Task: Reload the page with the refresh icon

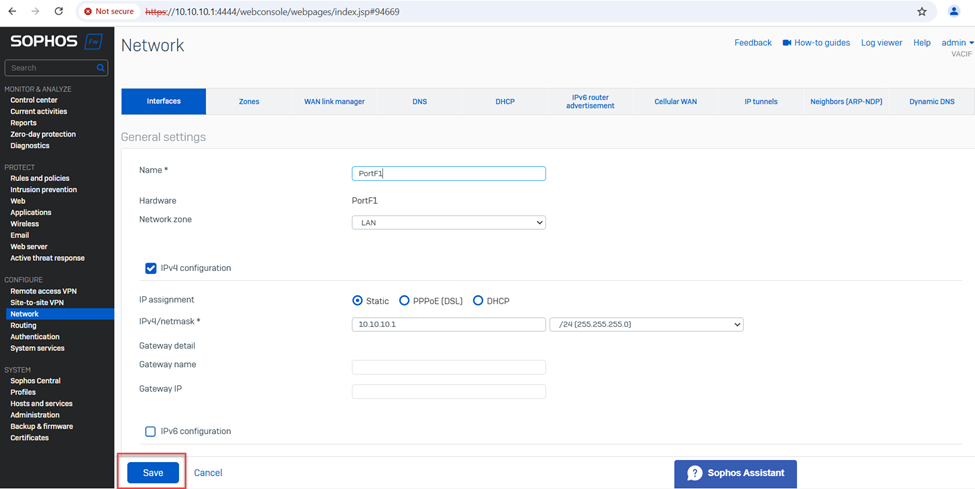Action: click(59, 11)
